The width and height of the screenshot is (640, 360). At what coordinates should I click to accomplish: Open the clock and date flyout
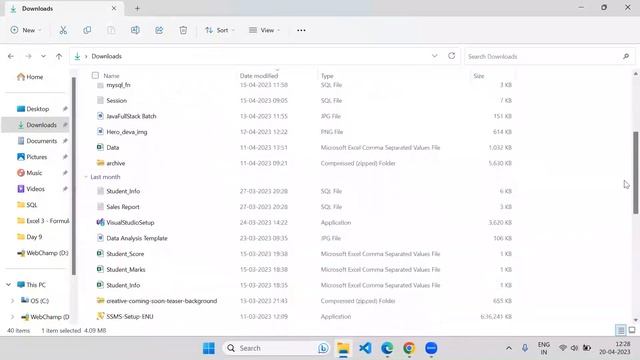[x=615, y=348]
